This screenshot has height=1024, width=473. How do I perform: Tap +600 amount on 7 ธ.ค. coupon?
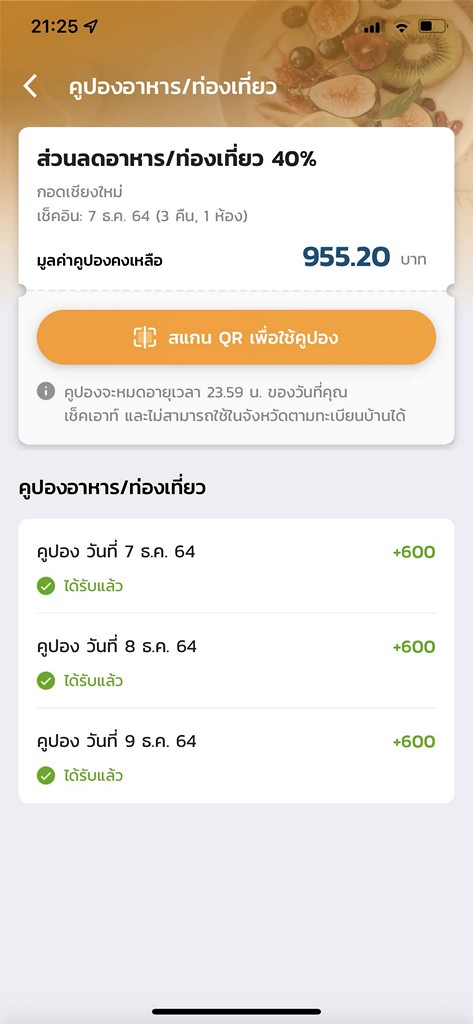point(414,552)
